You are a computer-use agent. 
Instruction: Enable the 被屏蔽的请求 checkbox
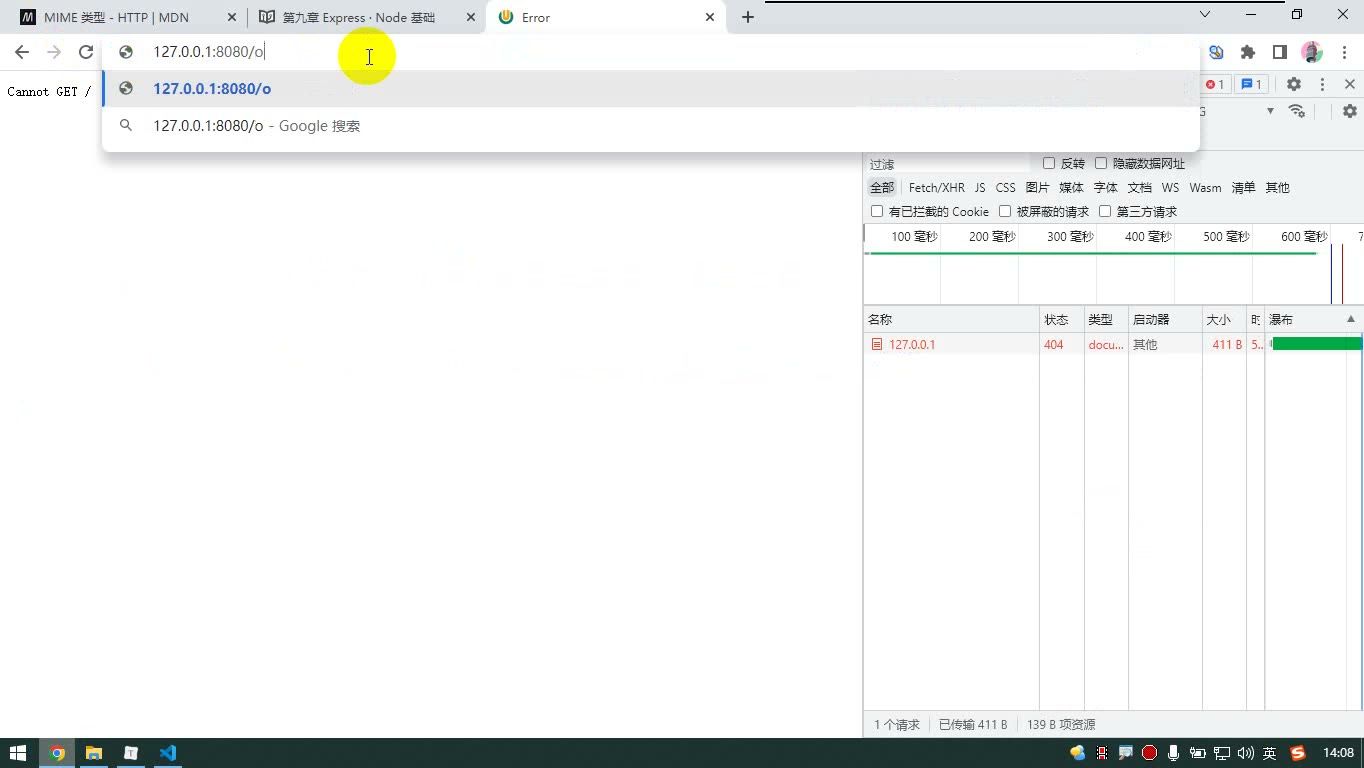[1005, 211]
